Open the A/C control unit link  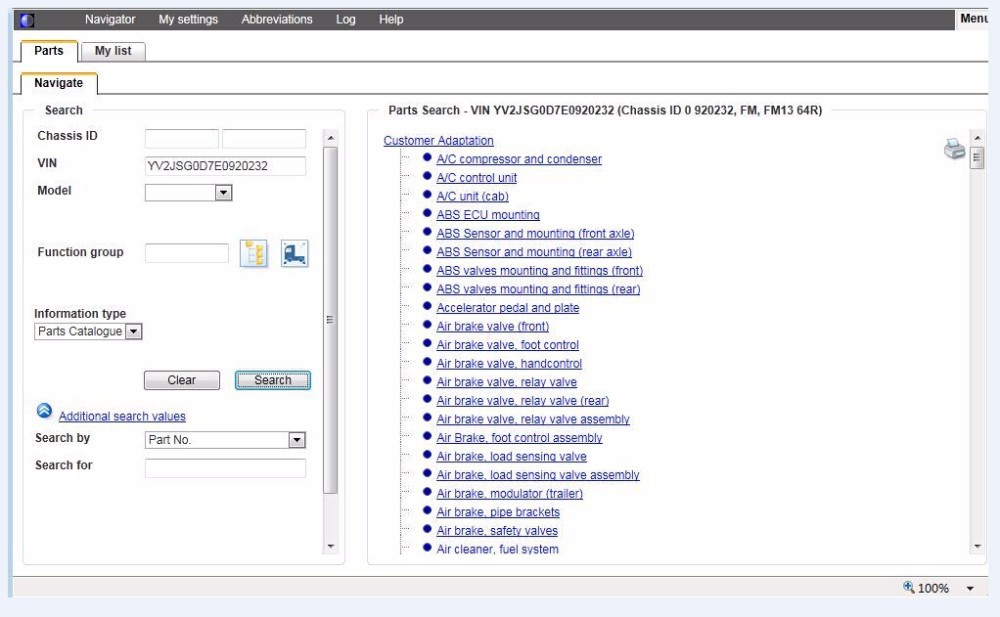tap(476, 177)
